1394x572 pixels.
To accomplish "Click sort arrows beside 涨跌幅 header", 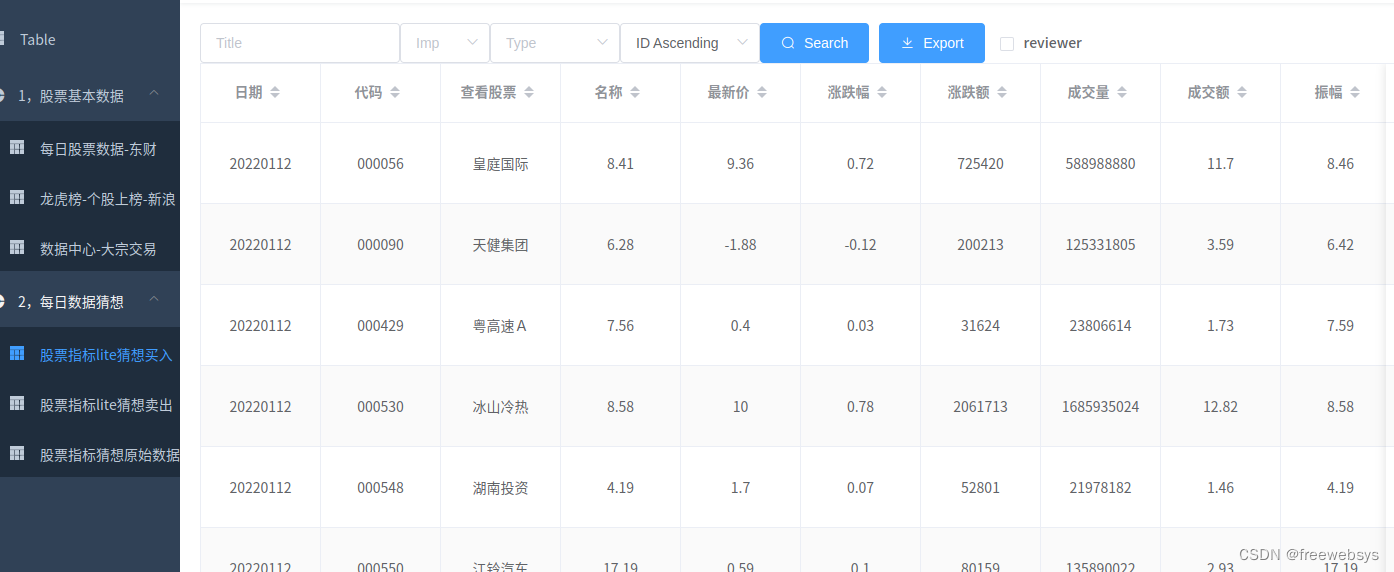I will (x=882, y=92).
